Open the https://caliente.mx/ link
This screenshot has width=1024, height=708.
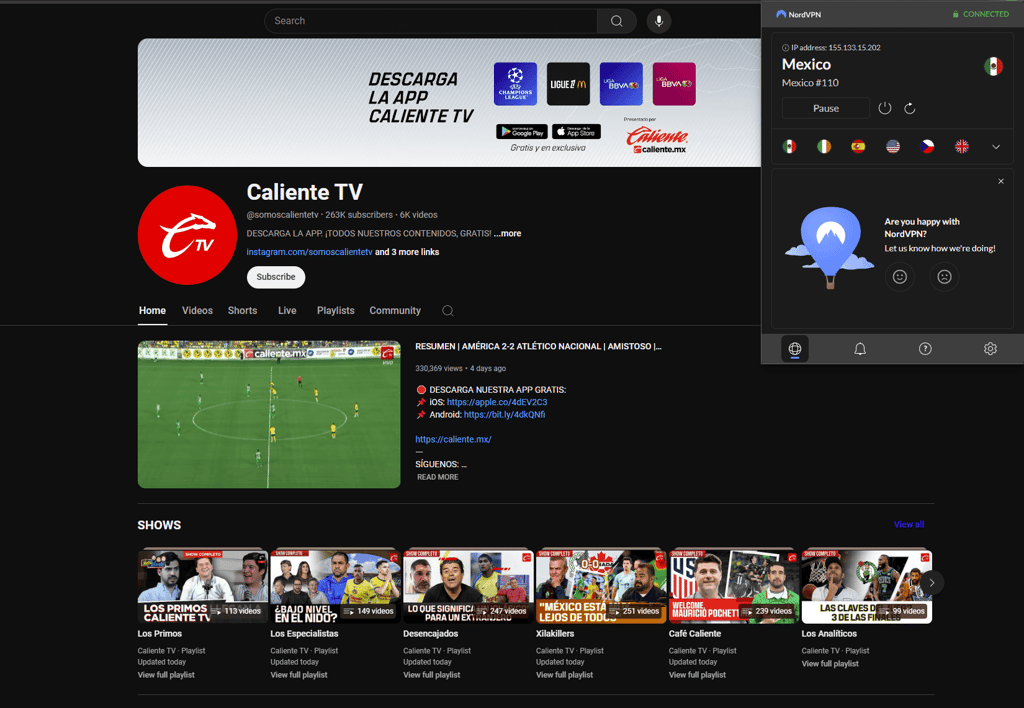tap(453, 440)
